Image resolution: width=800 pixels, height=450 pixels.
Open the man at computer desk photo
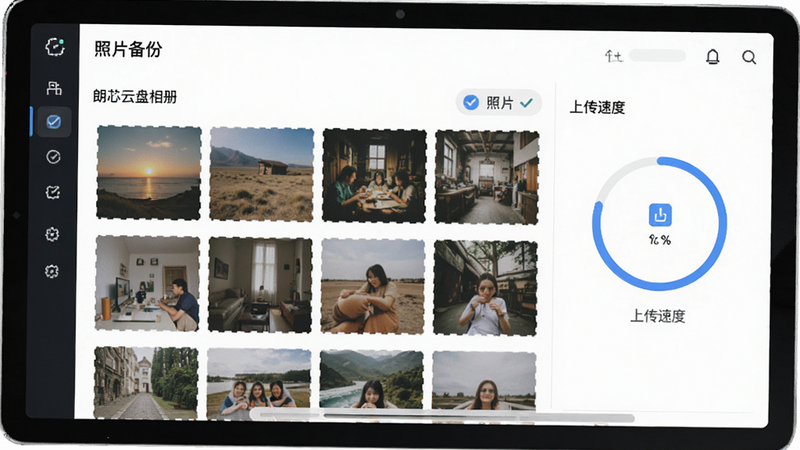(x=147, y=283)
